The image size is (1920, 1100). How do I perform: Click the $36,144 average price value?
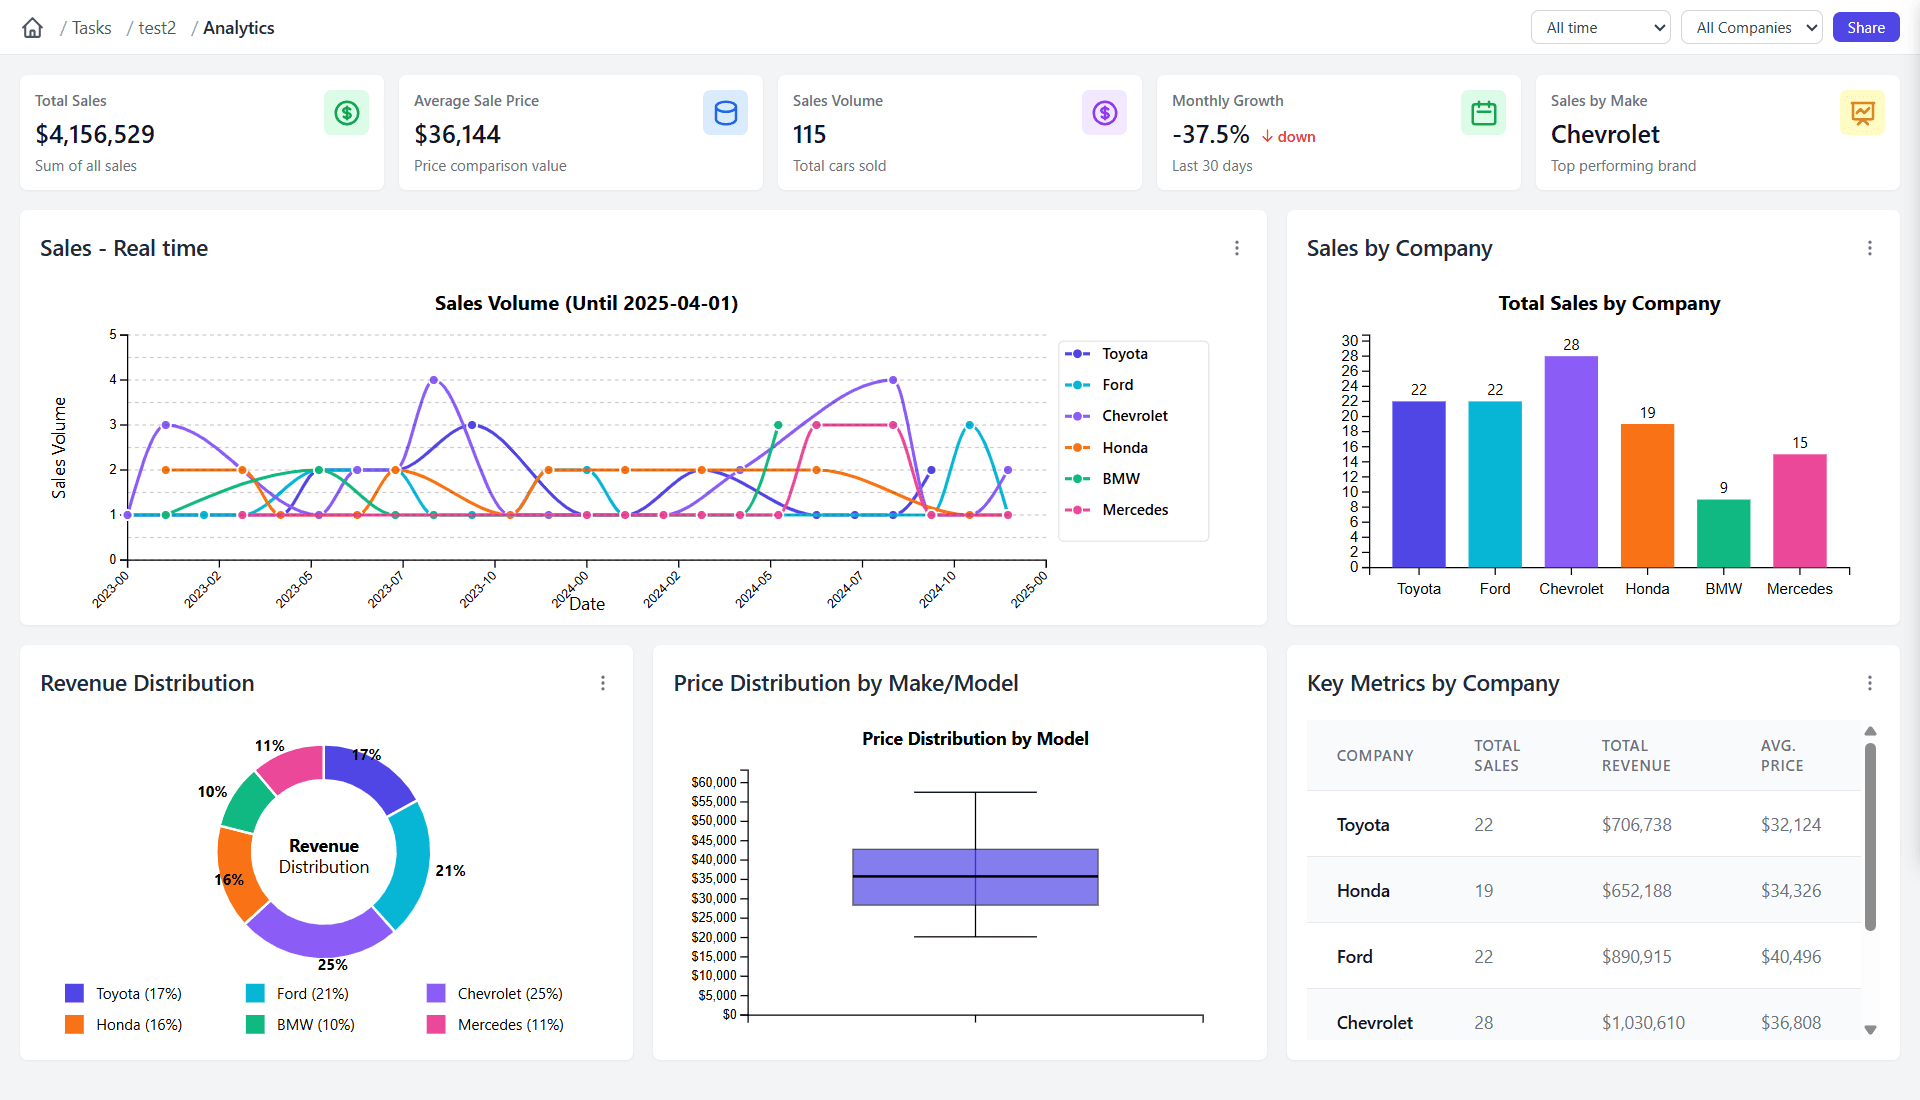(457, 134)
